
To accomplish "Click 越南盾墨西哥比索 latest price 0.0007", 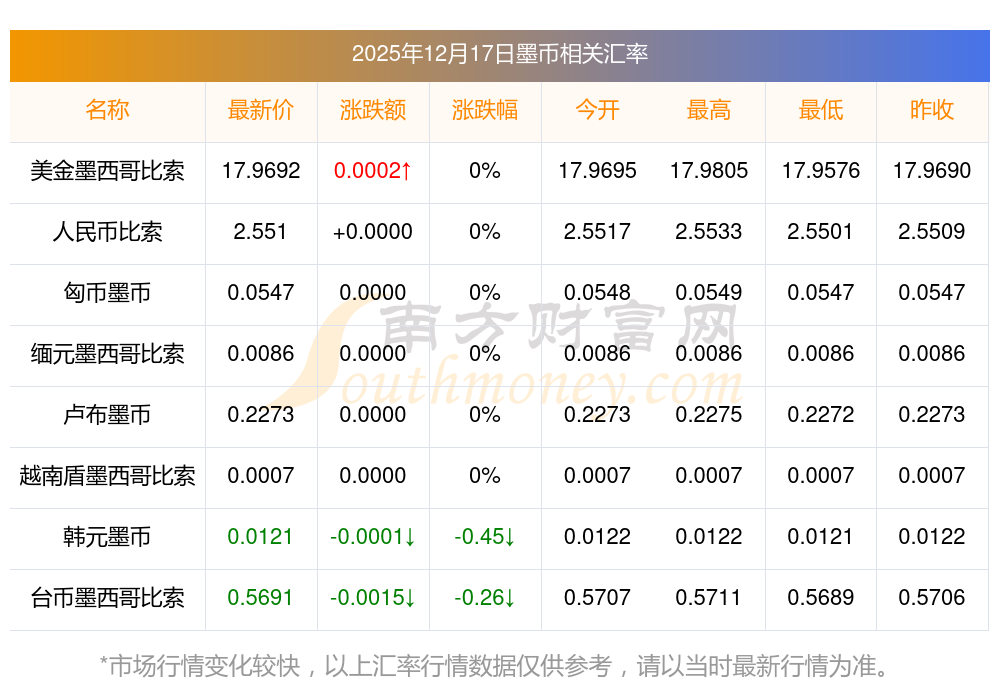I will 261,476.
